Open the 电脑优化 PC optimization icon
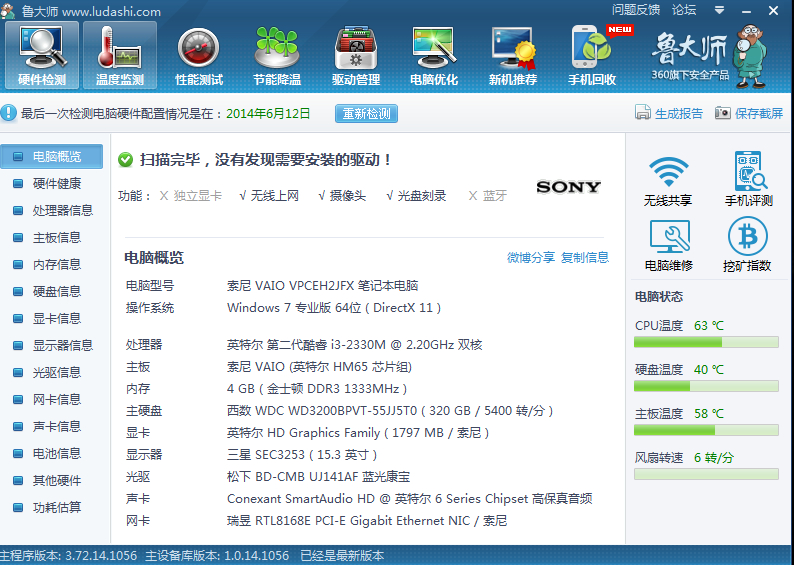The width and height of the screenshot is (794, 565). (434, 55)
